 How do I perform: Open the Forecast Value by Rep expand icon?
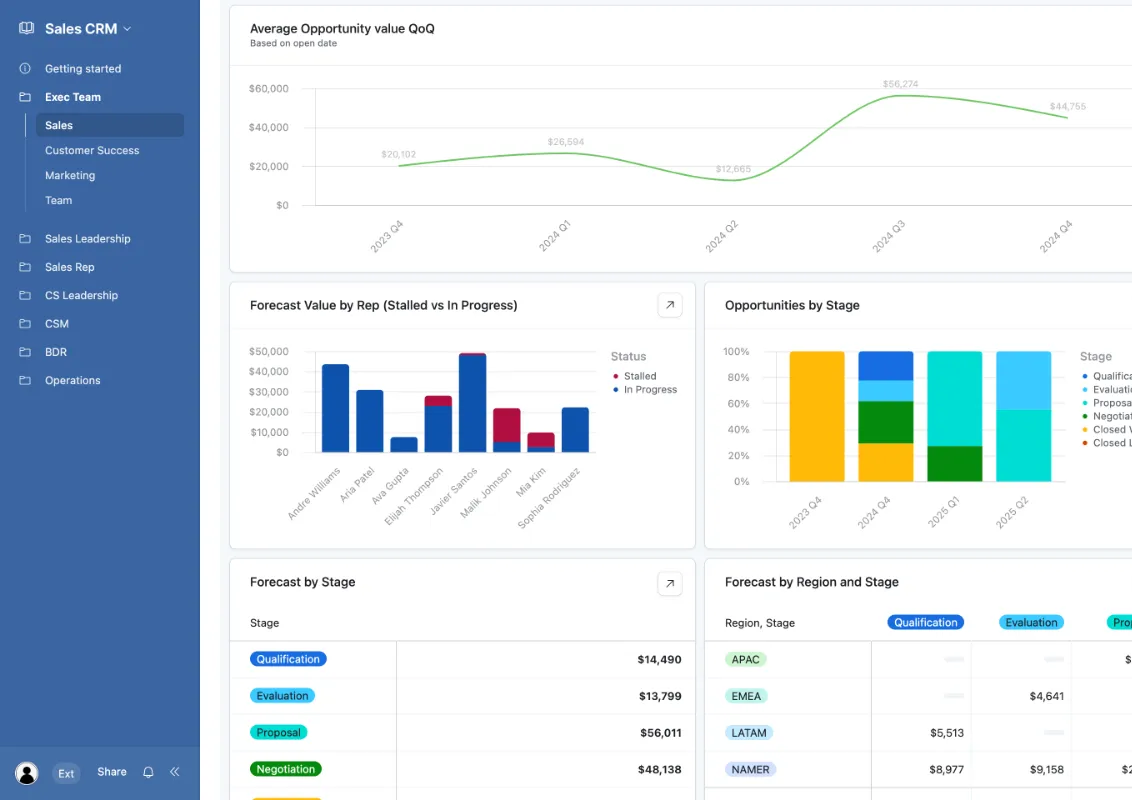click(670, 305)
